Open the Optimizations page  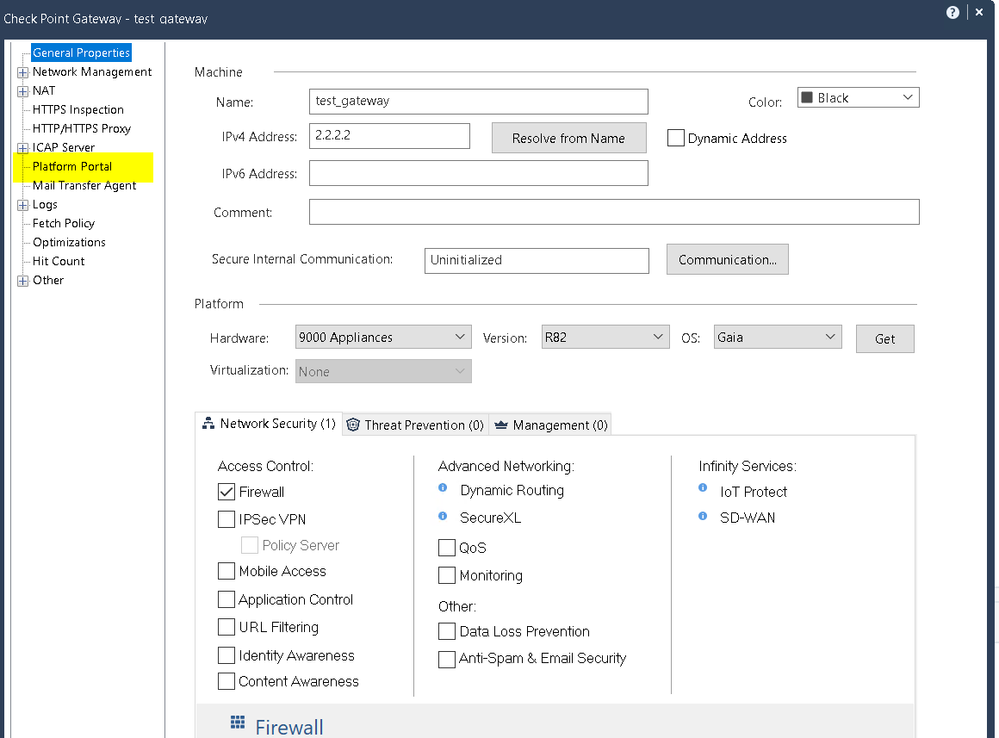69,242
